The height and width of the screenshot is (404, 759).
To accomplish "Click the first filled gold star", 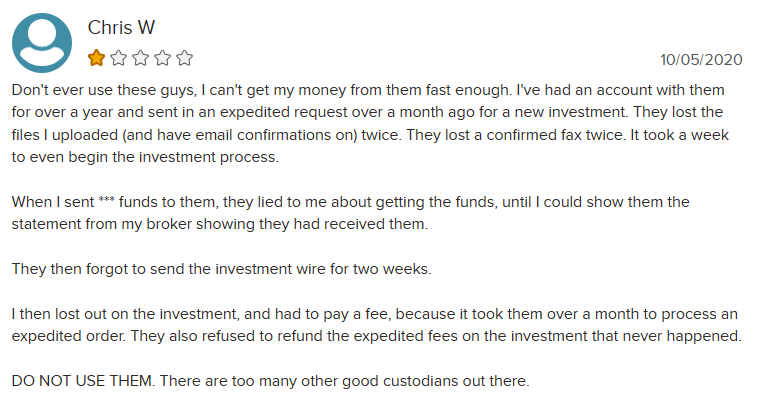I will 96,58.
